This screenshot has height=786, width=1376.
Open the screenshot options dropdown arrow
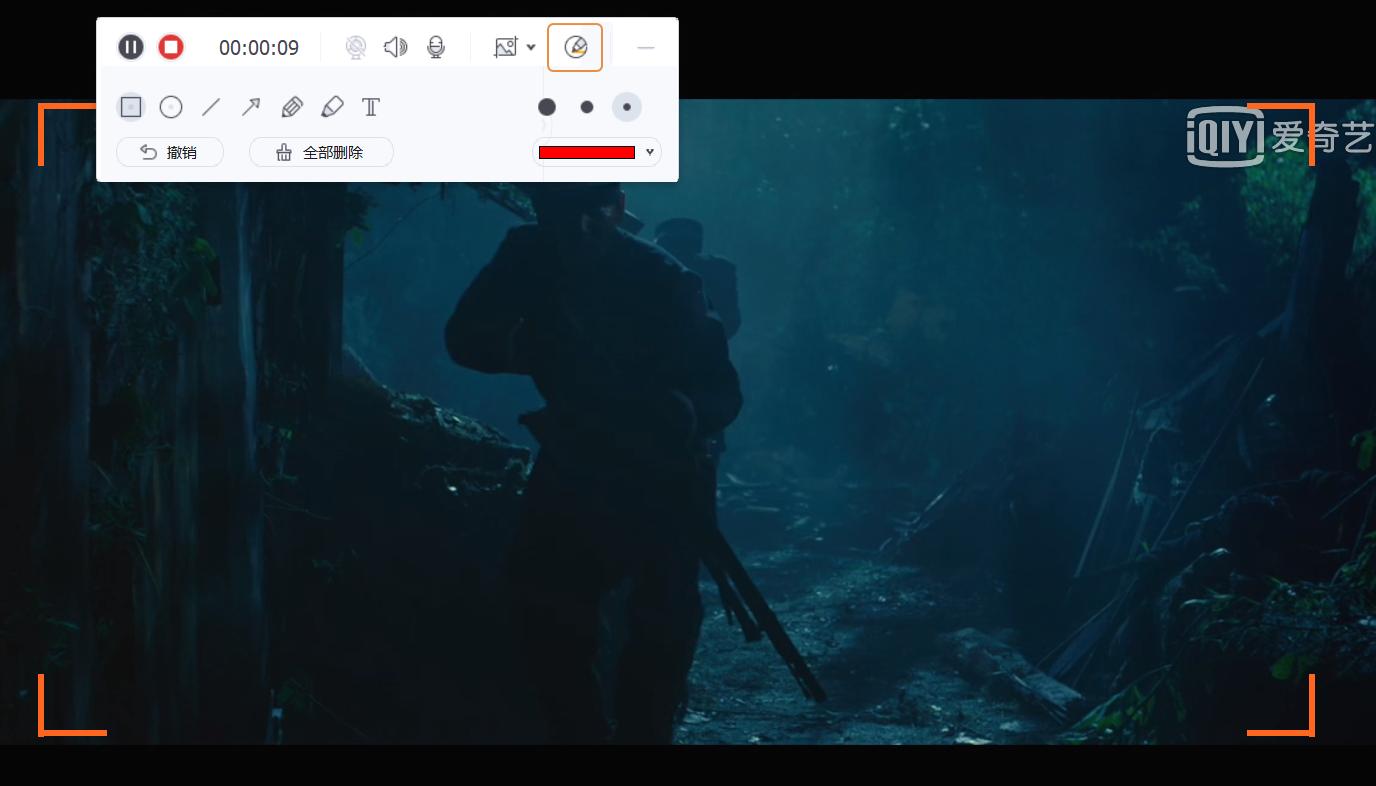pyautogui.click(x=531, y=47)
